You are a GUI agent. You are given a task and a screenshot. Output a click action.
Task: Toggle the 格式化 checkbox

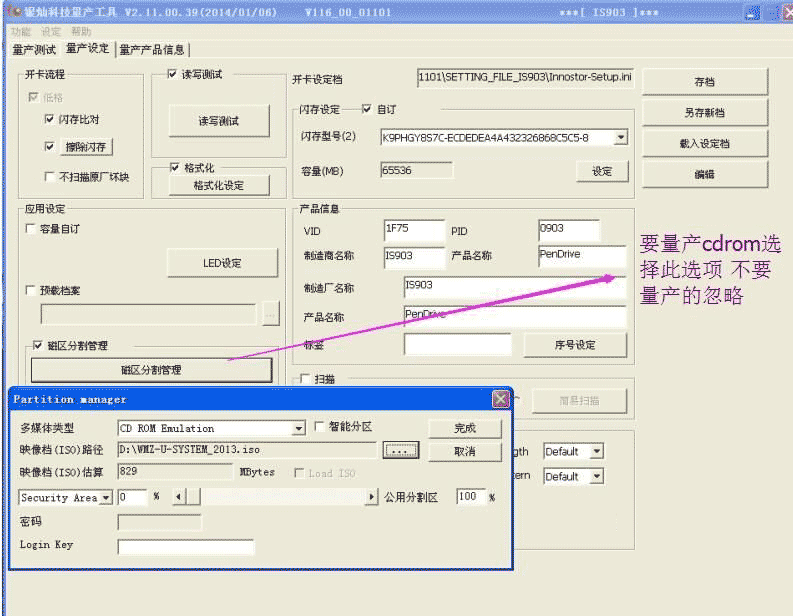174,167
